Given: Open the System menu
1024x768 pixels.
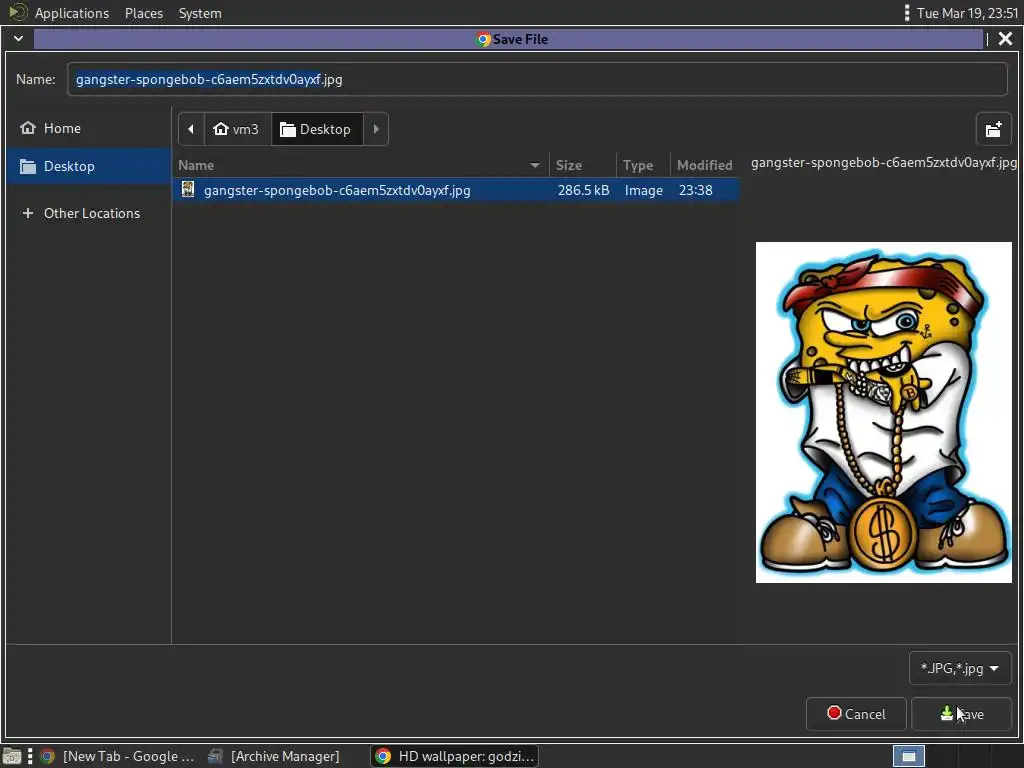Looking at the screenshot, I should 200,13.
